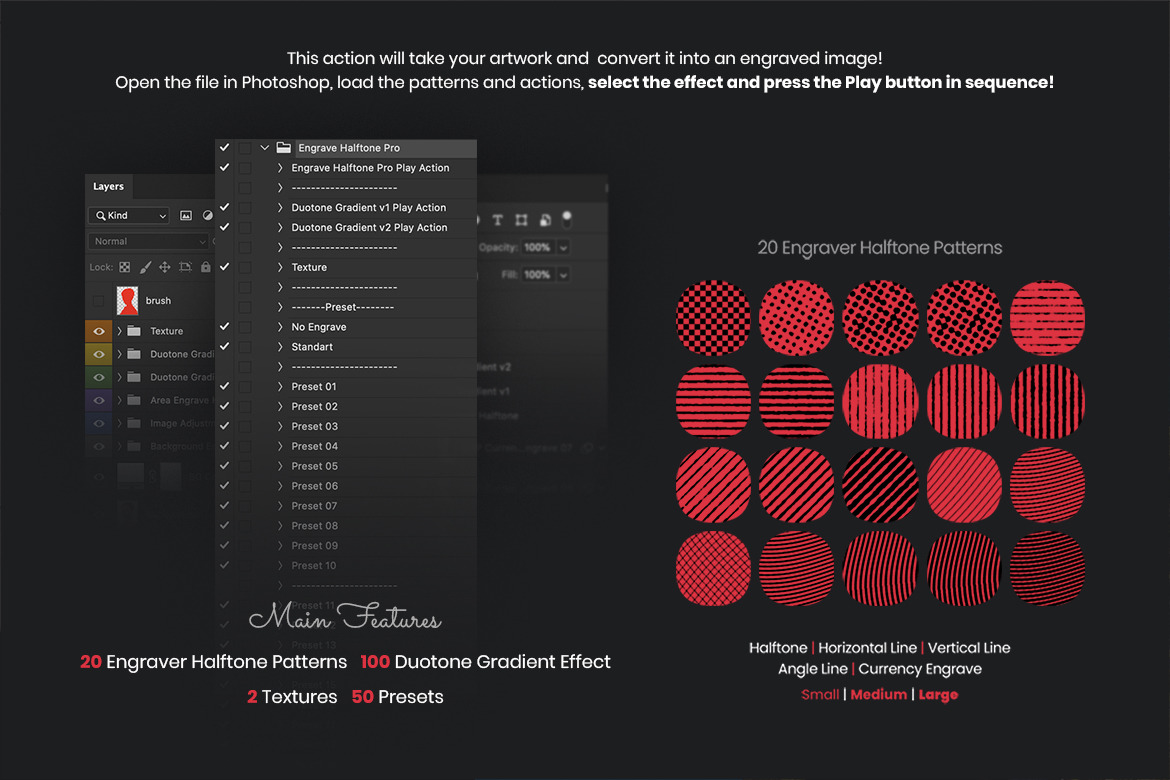Screen dimensions: 1170x780
Task: Click the type layer filter T icon
Action: 498,219
